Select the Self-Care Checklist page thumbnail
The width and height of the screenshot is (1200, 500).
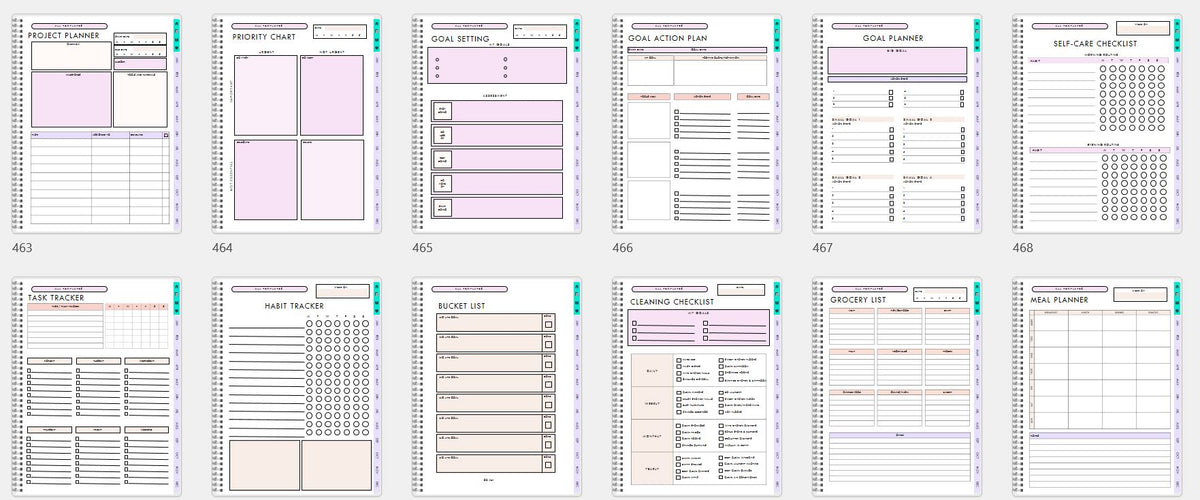click(x=1097, y=124)
